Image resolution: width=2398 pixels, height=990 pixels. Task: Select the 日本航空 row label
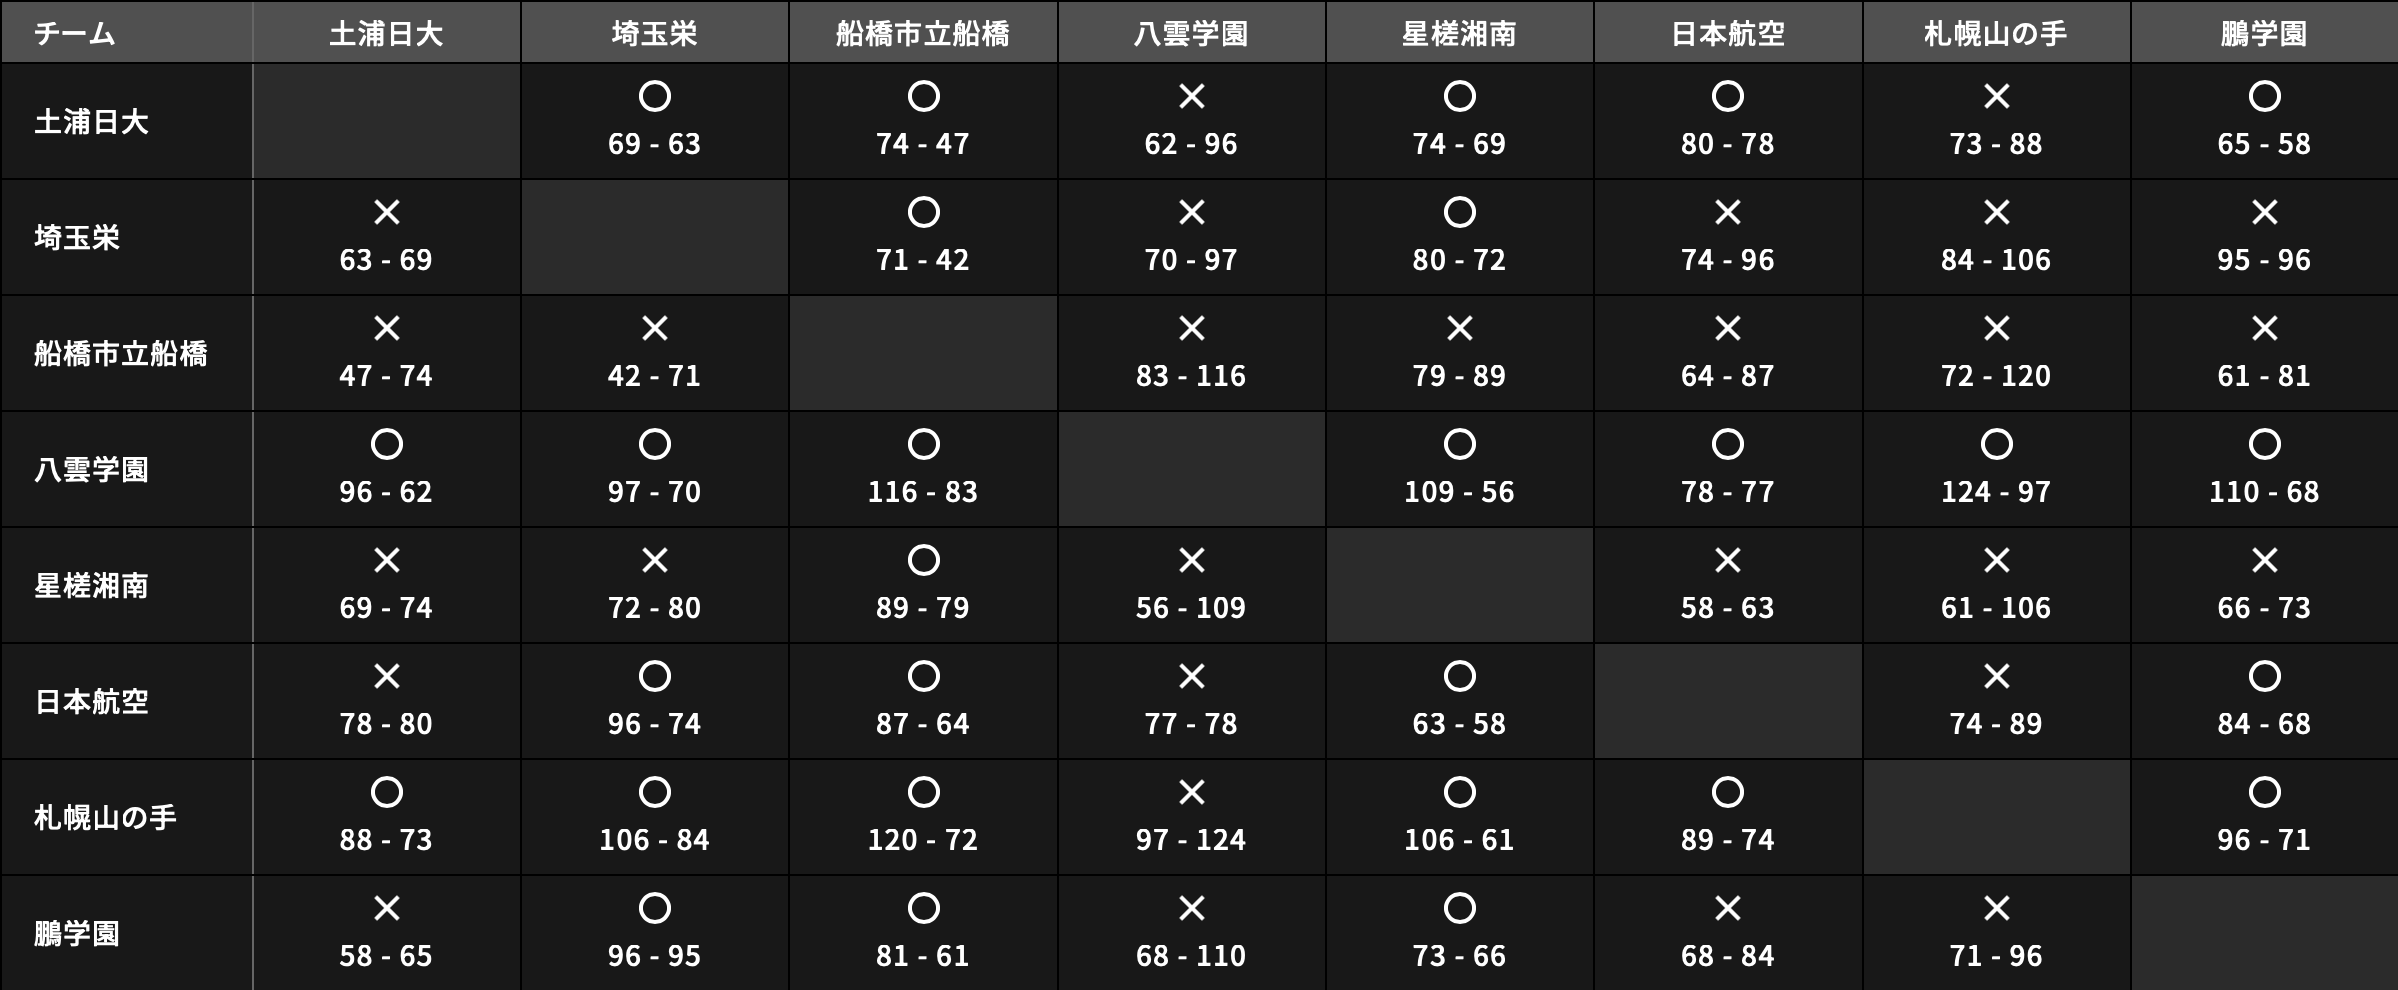pos(92,702)
